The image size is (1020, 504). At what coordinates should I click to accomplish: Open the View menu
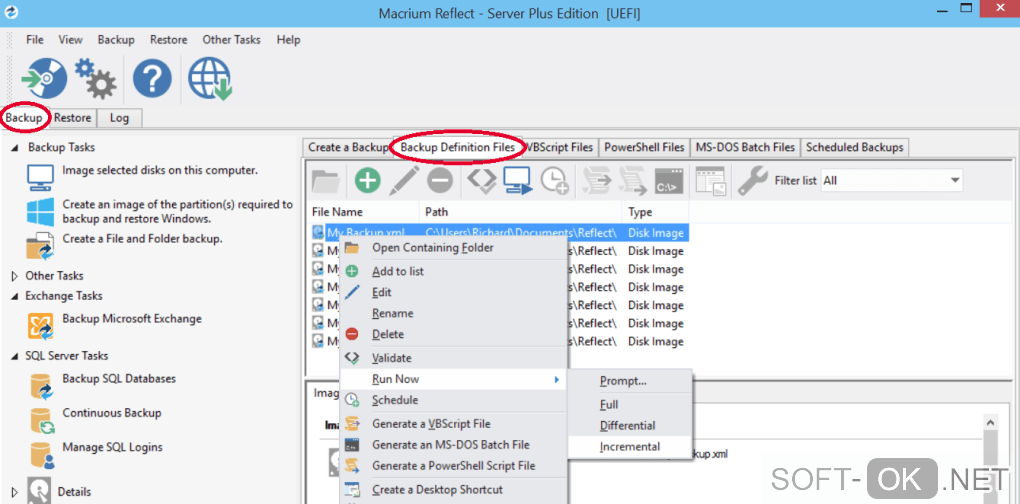[x=70, y=40]
